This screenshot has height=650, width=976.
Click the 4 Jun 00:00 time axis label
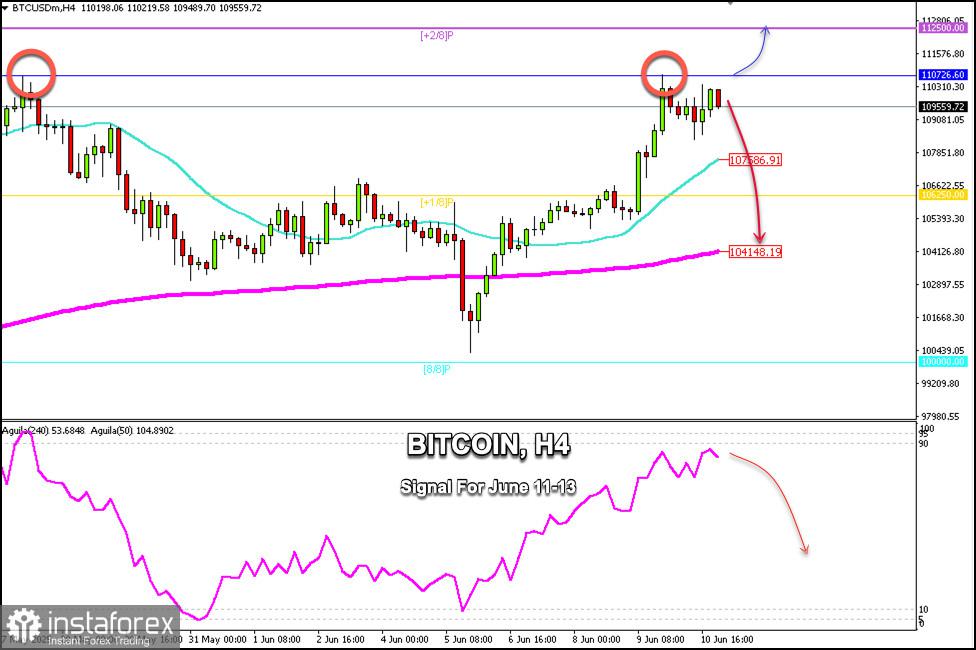[x=405, y=639]
